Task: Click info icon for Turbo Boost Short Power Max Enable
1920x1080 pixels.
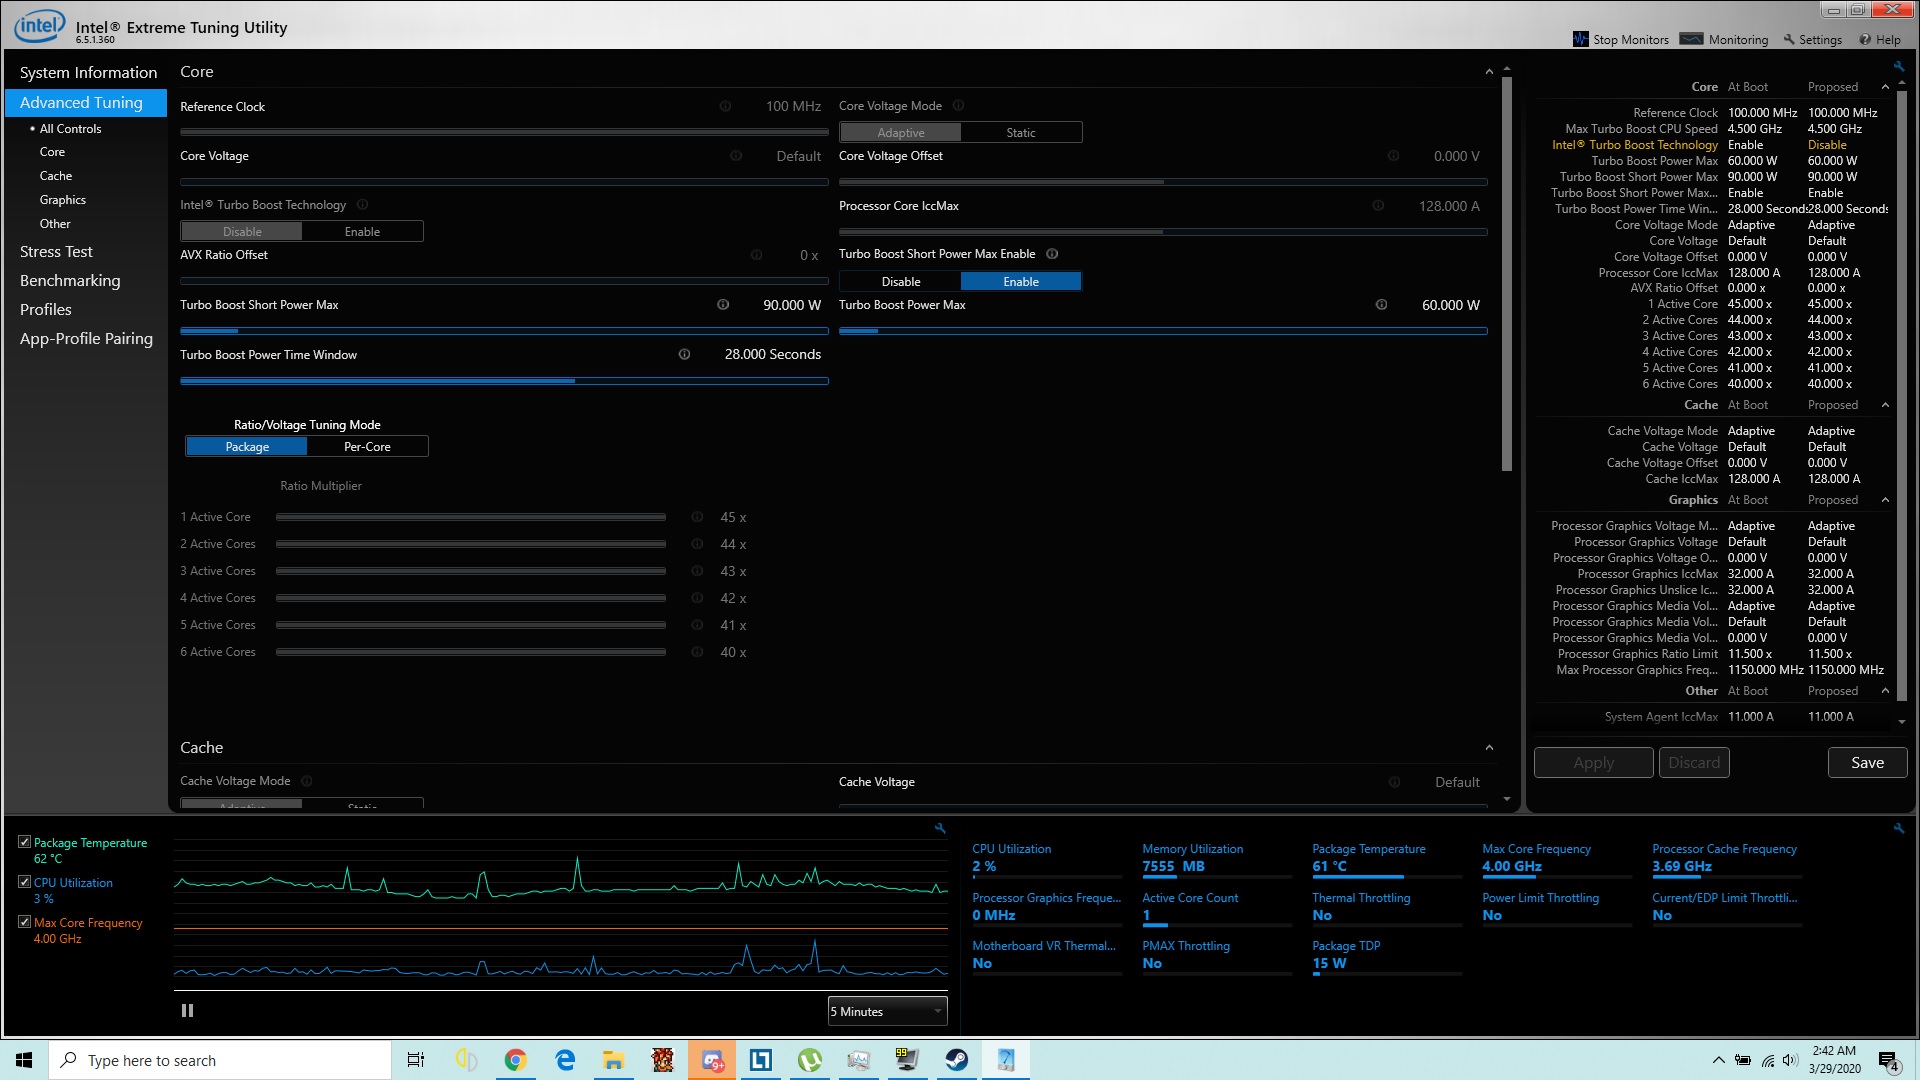Action: pos(1052,254)
